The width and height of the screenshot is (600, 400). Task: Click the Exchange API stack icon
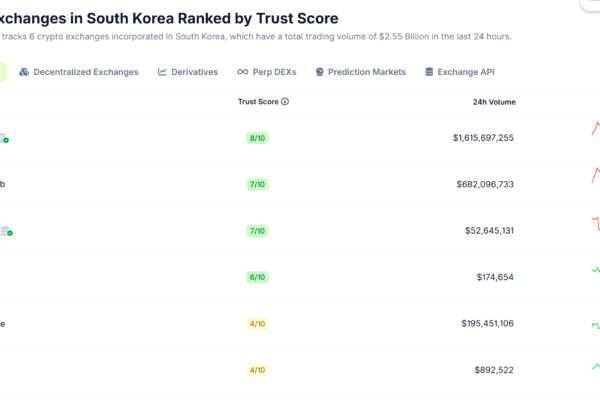click(429, 72)
